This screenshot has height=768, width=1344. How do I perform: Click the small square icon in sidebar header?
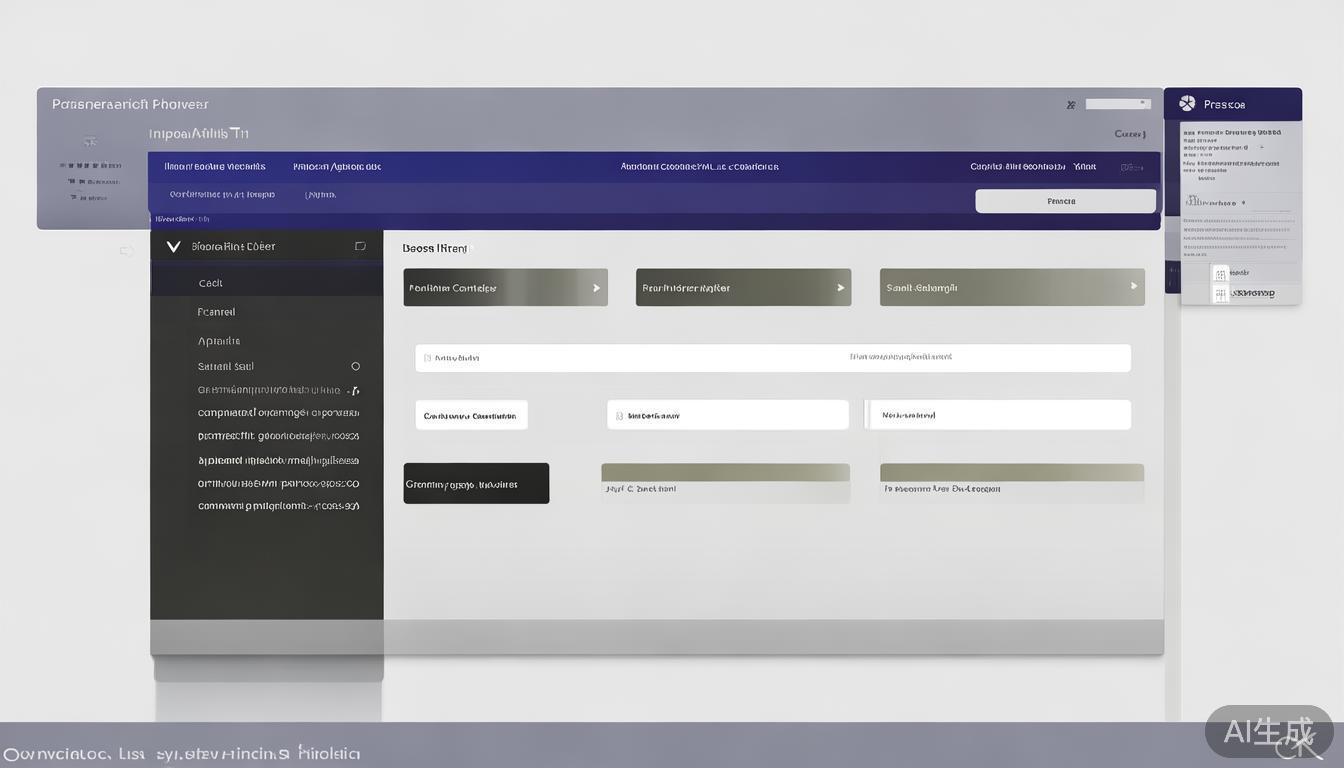coord(360,246)
